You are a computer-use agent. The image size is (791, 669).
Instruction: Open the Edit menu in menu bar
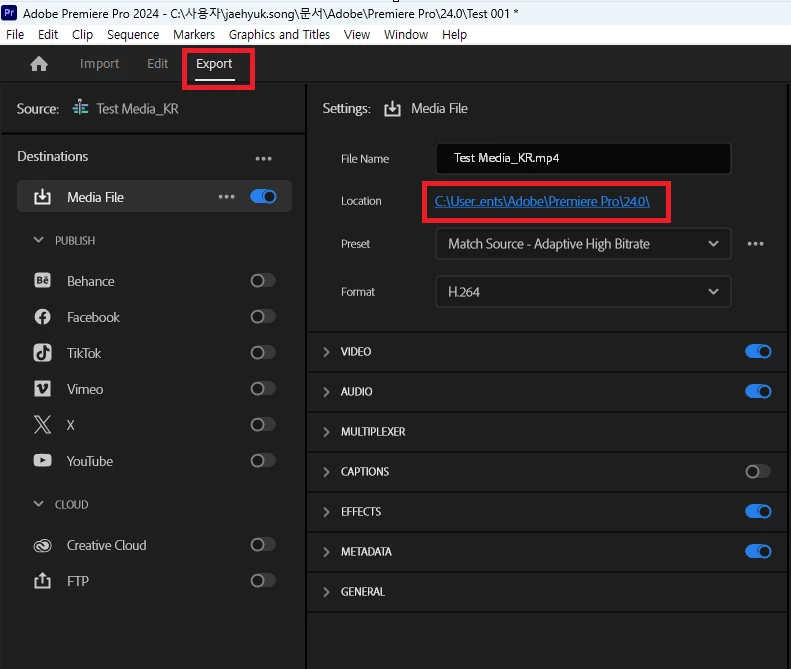click(x=48, y=34)
